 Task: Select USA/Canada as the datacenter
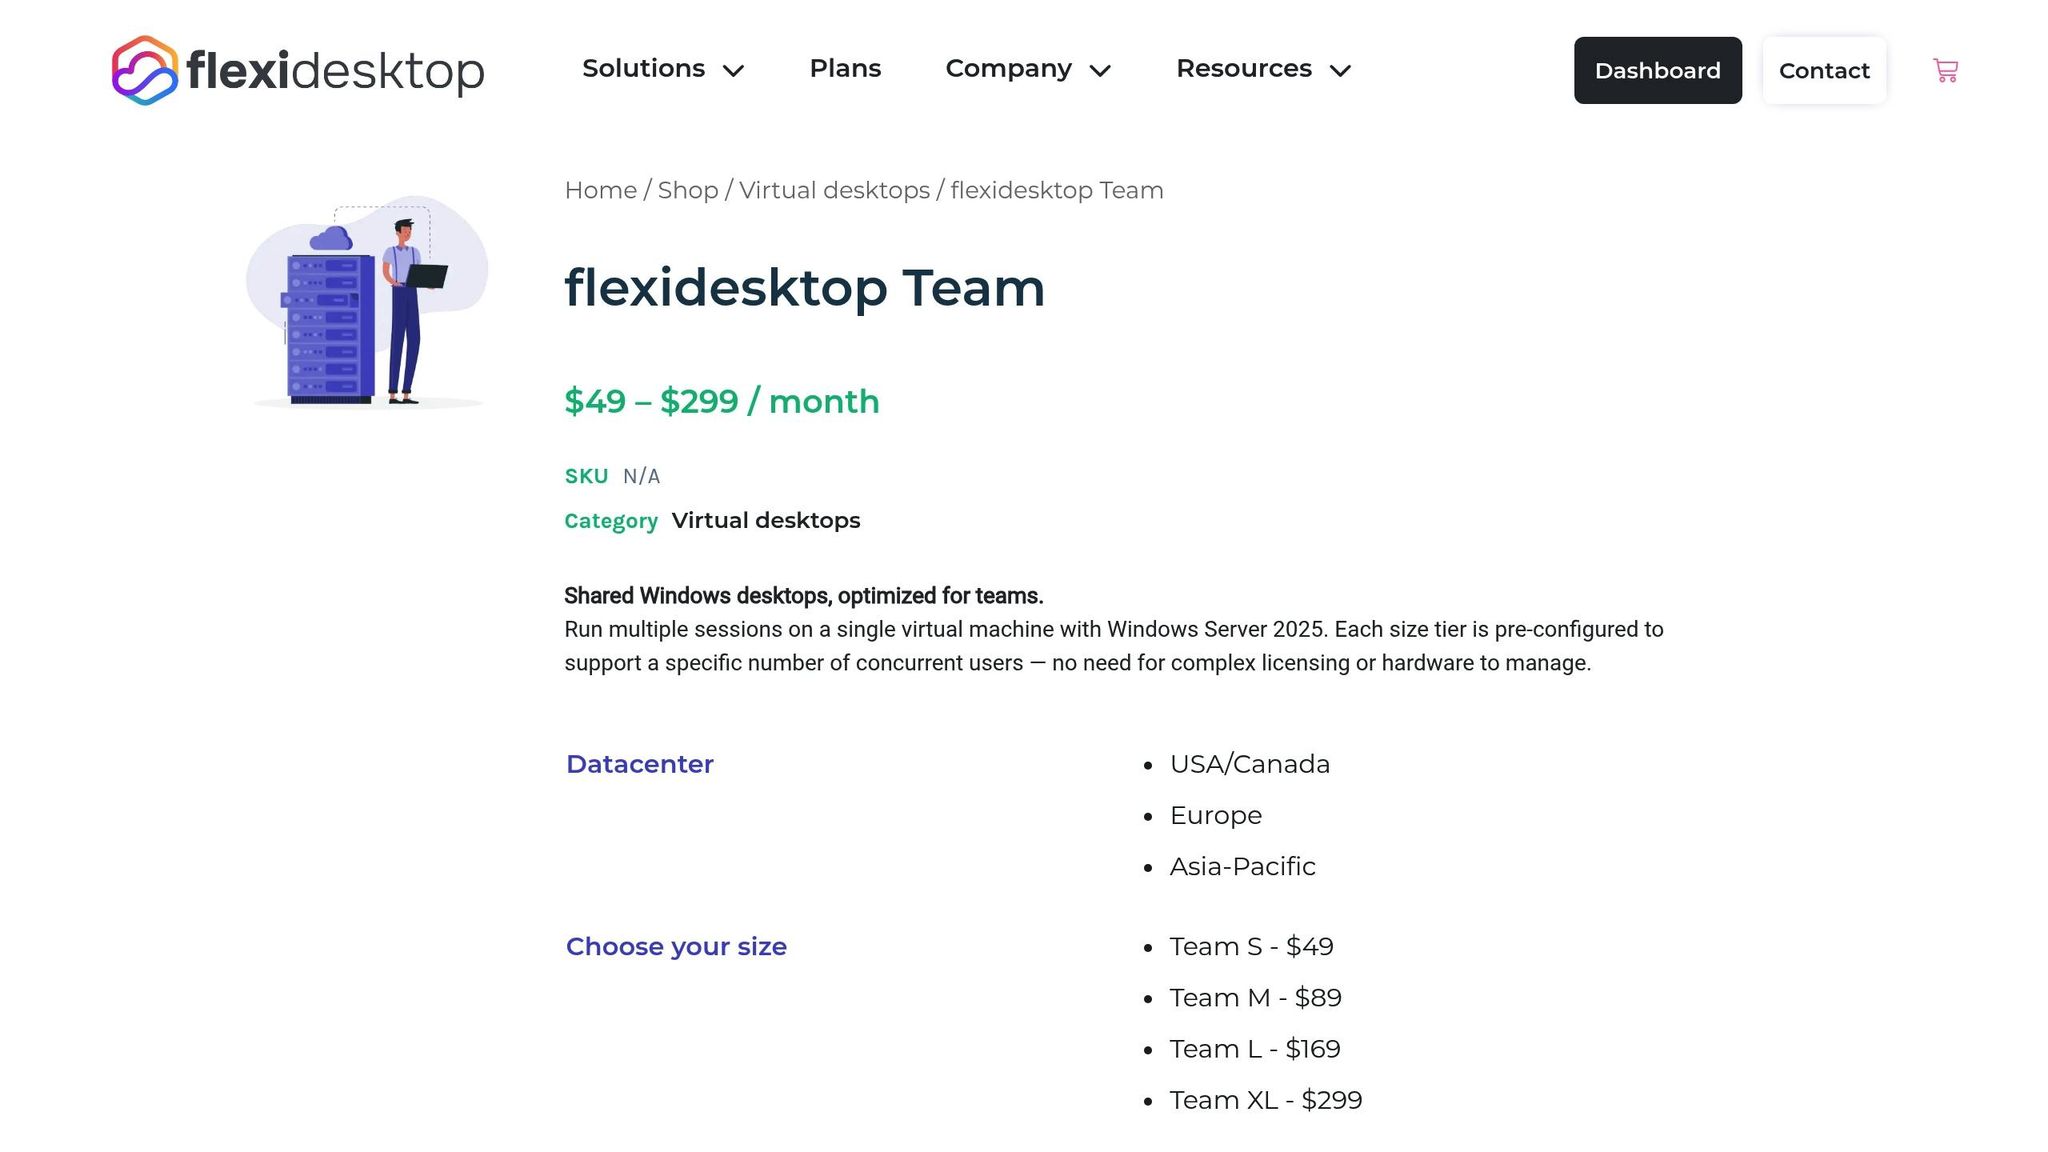coord(1249,764)
